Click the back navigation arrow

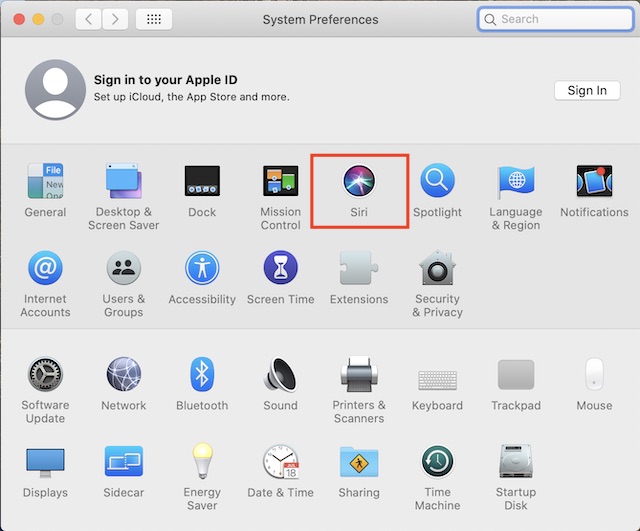pos(88,19)
